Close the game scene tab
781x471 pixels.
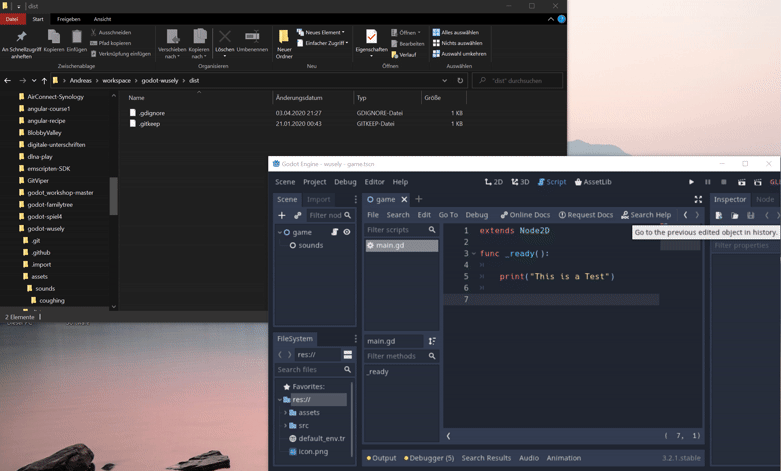pos(404,199)
